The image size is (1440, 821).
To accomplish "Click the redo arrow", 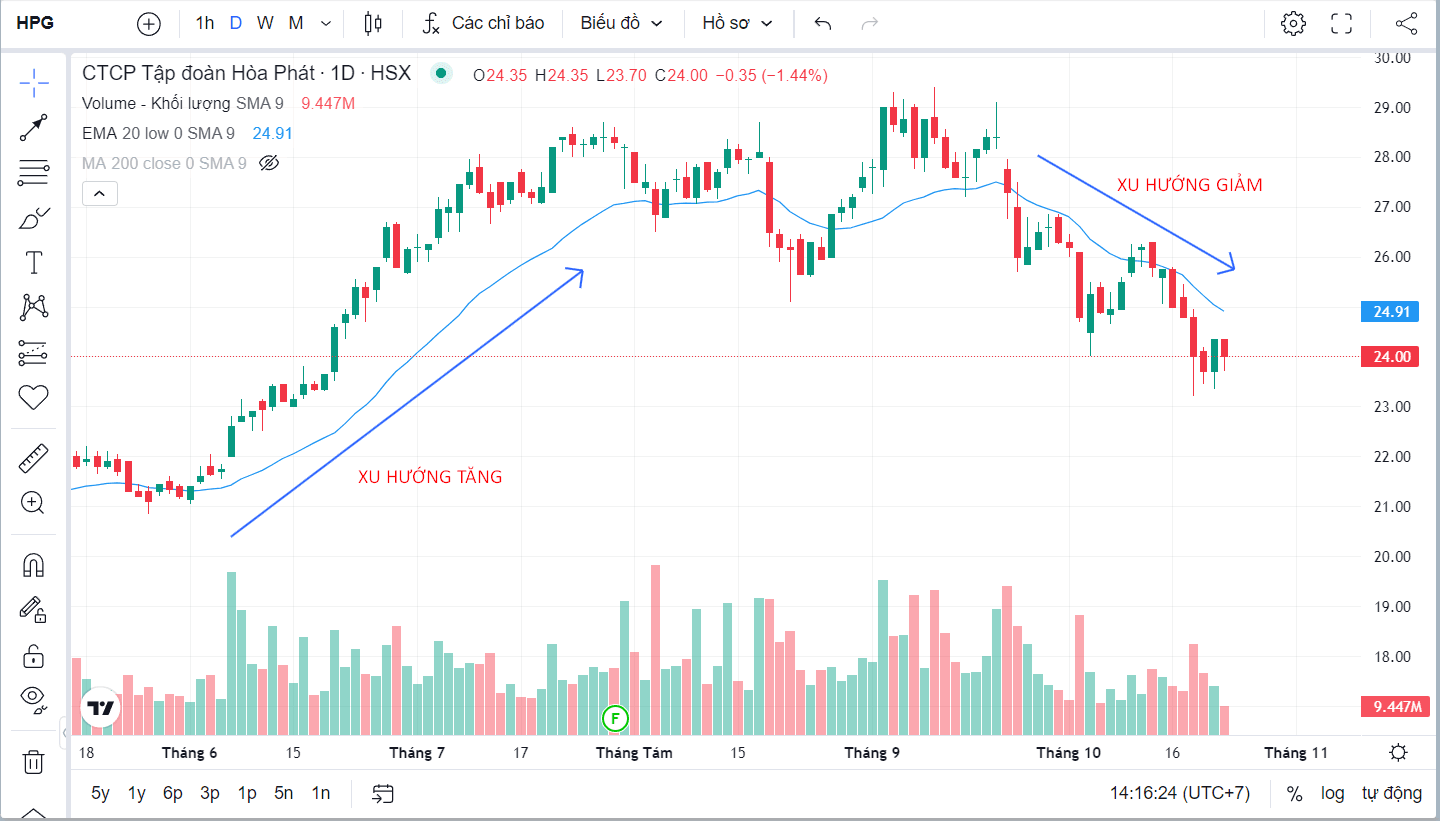I will (870, 23).
